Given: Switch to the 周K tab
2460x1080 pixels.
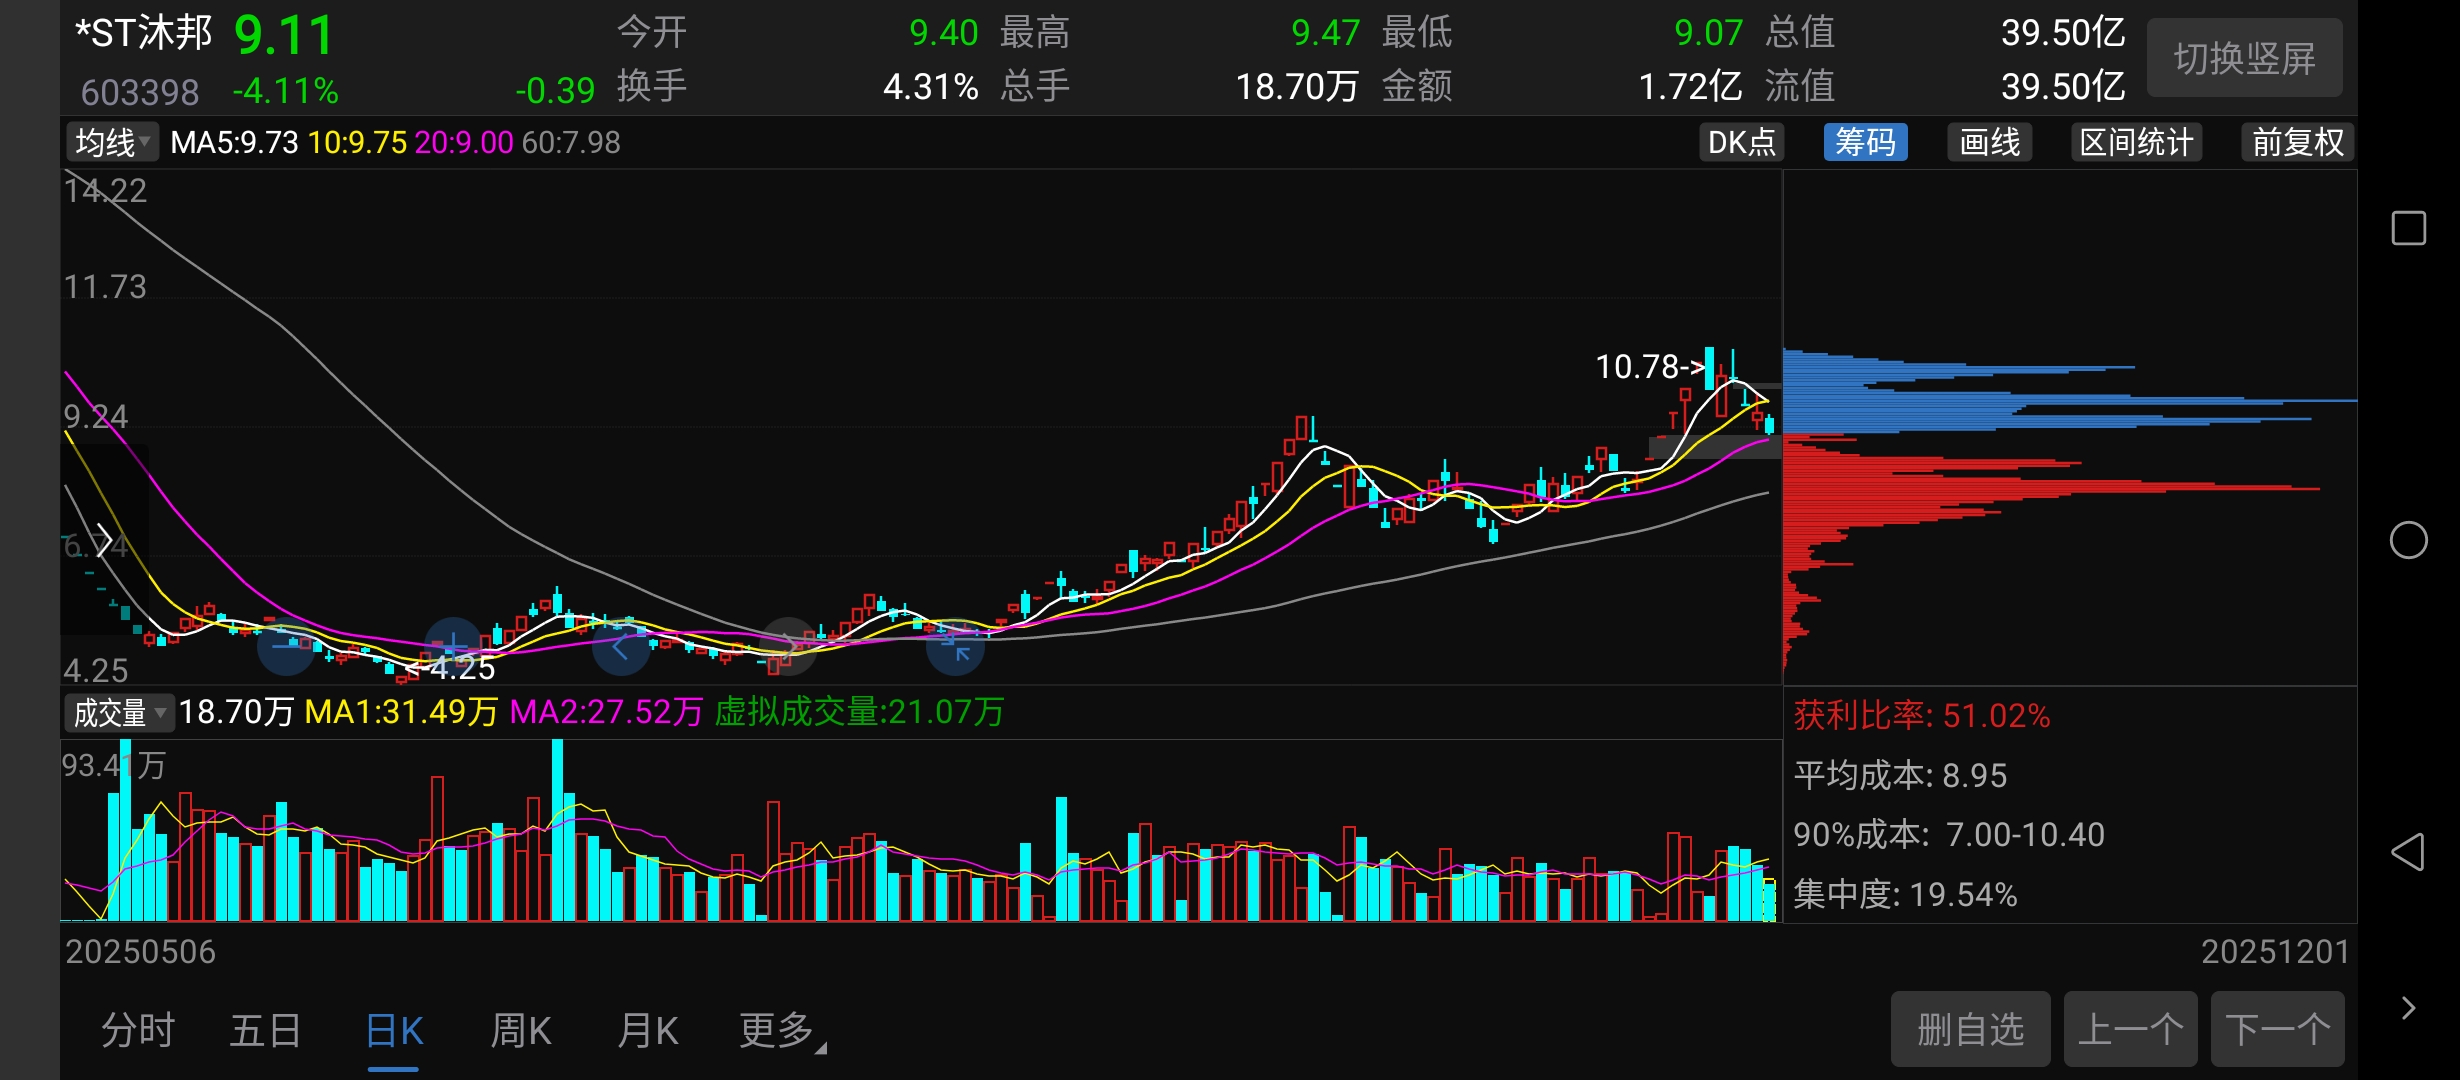Looking at the screenshot, I should tap(521, 1030).
